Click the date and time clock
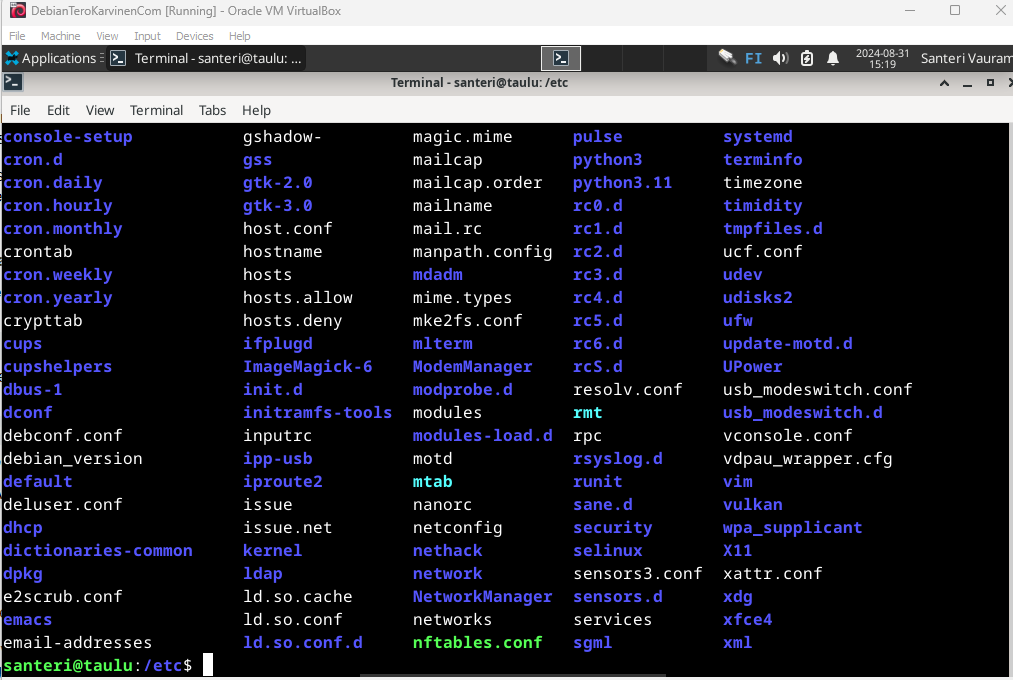The image size is (1013, 680). click(x=876, y=58)
